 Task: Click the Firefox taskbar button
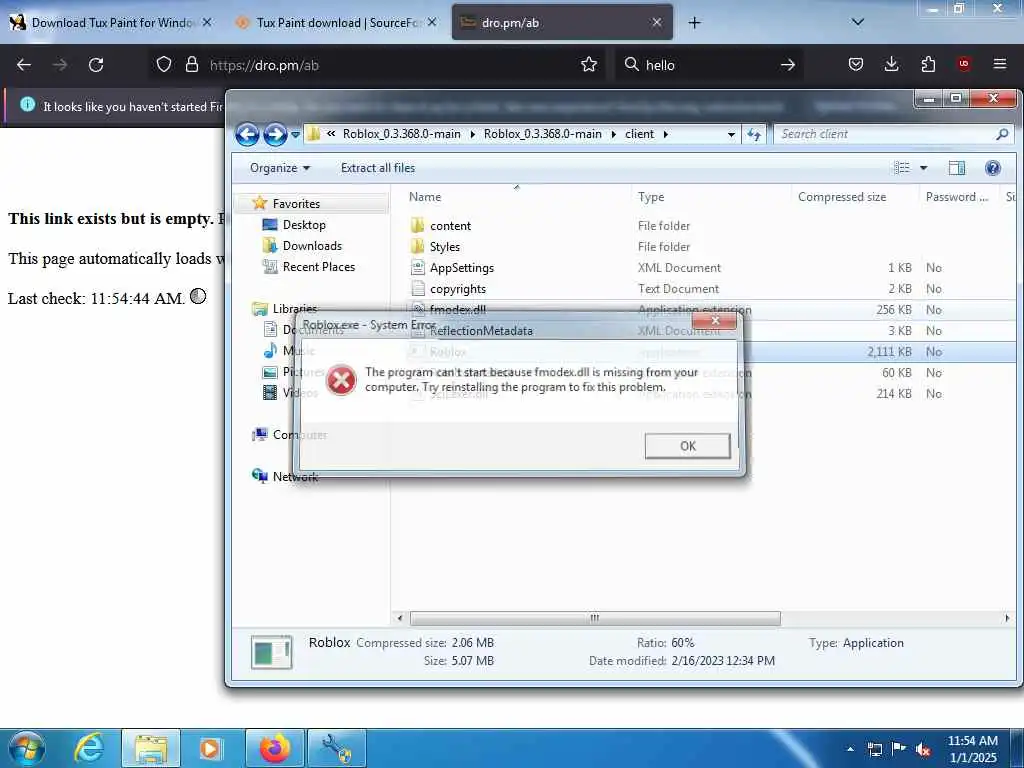click(275, 748)
